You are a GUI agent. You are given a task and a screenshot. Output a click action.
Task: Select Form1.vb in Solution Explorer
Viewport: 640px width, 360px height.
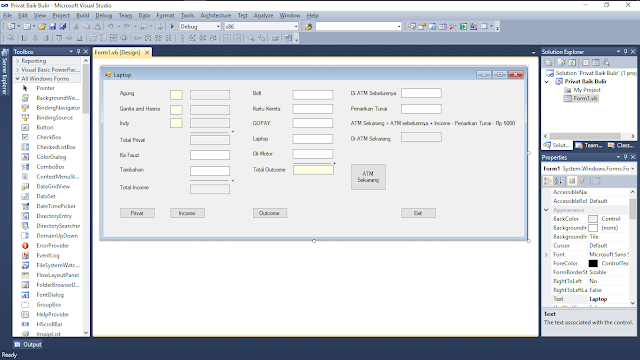point(581,98)
